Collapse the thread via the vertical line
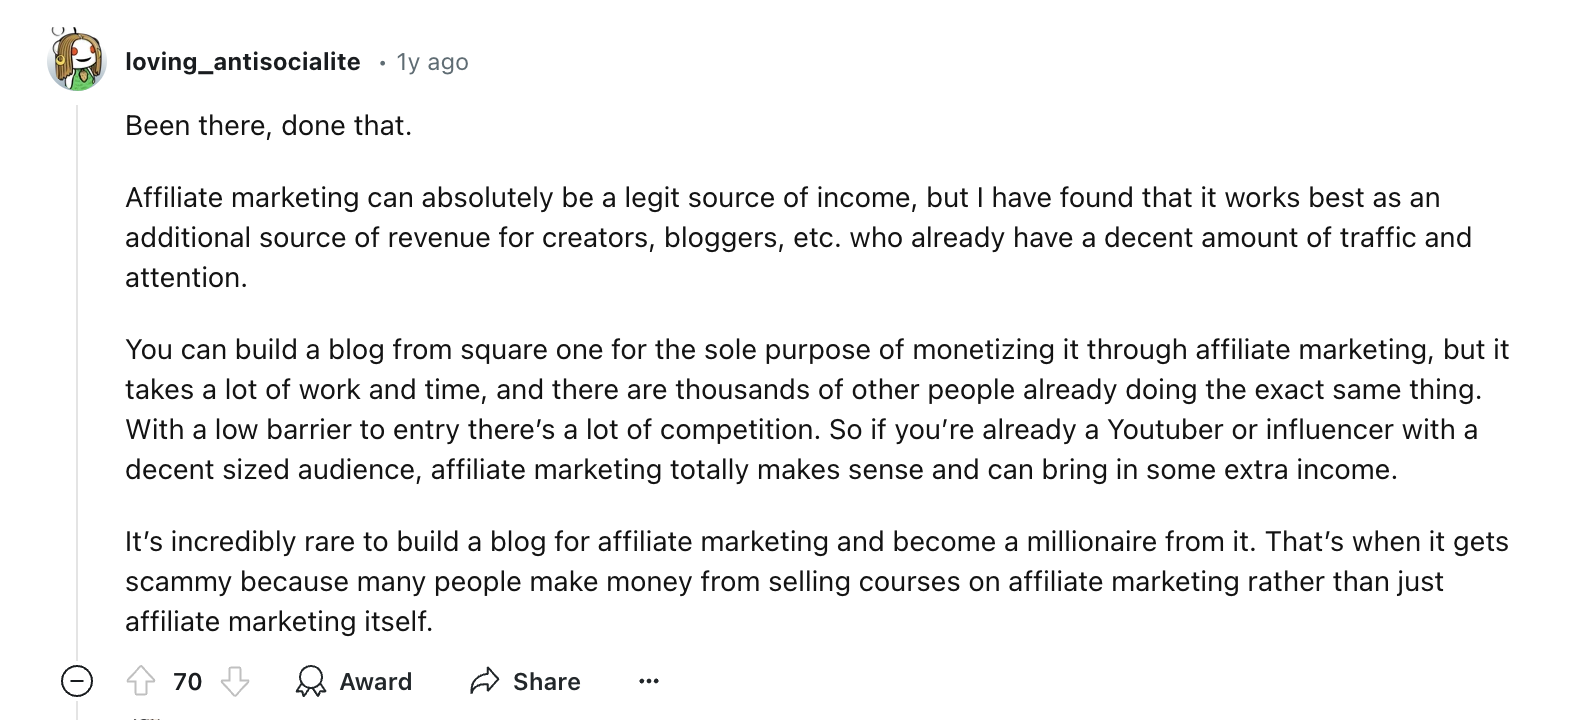The width and height of the screenshot is (1572, 720). (x=75, y=400)
